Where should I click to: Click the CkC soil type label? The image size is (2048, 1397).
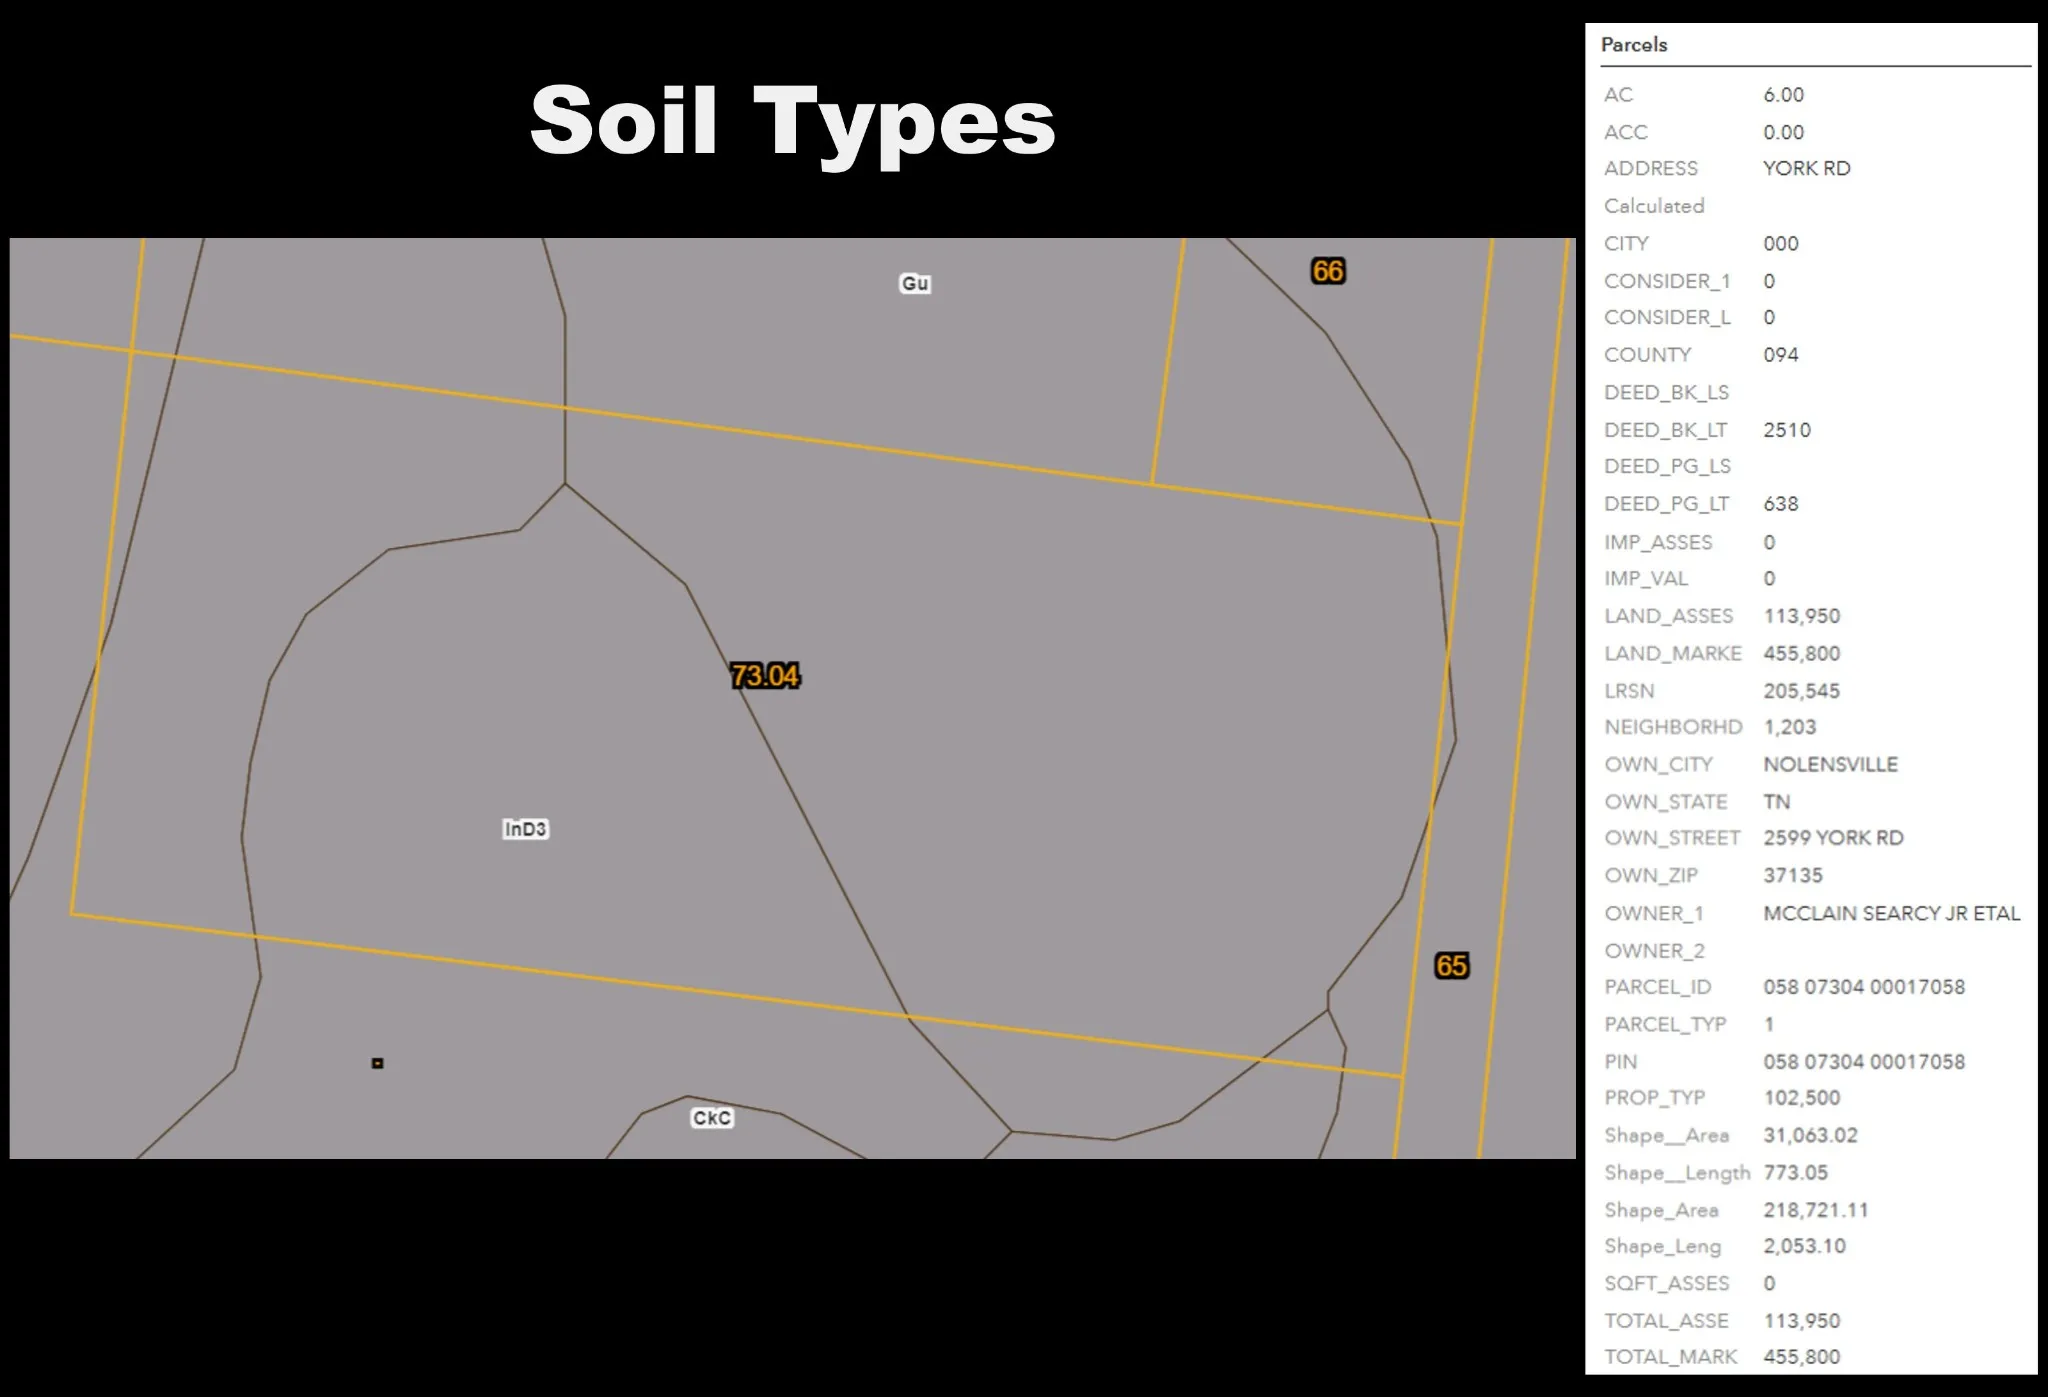point(712,1118)
